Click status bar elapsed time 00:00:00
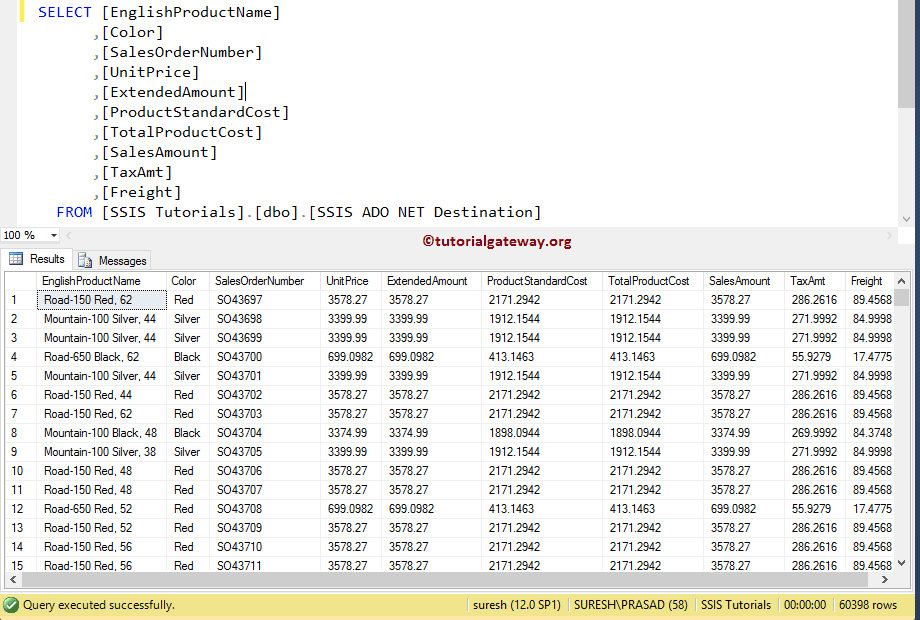 pyautogui.click(x=805, y=605)
